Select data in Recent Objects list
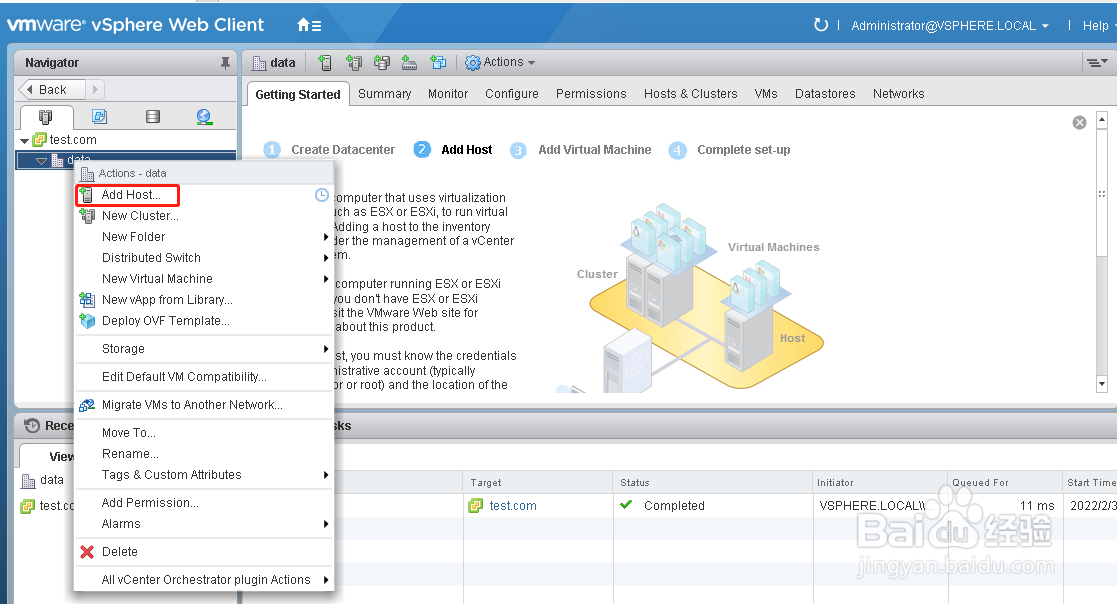1117x604 pixels. pos(51,480)
